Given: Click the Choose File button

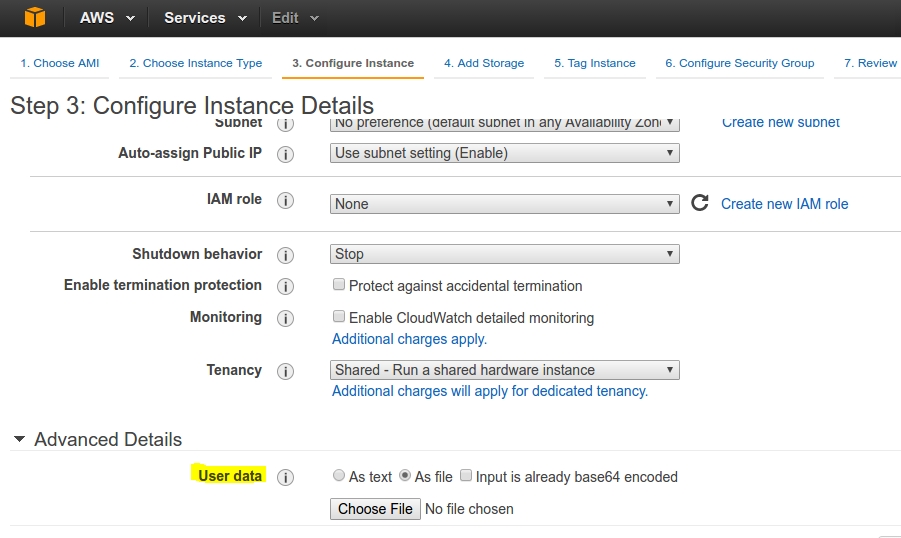Looking at the screenshot, I should (x=375, y=509).
